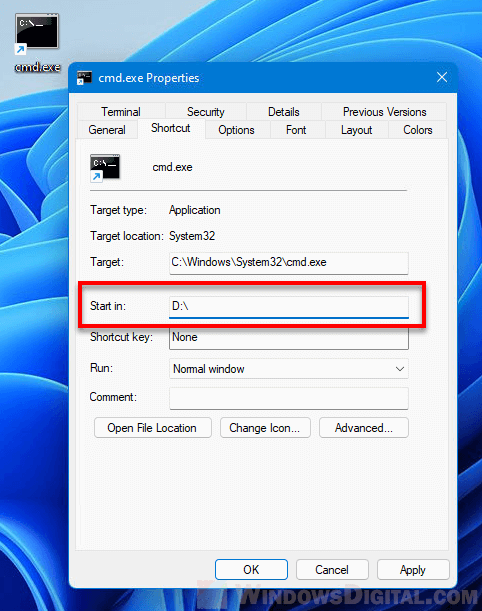
Task: Switch to the Font tab
Action: click(x=296, y=130)
